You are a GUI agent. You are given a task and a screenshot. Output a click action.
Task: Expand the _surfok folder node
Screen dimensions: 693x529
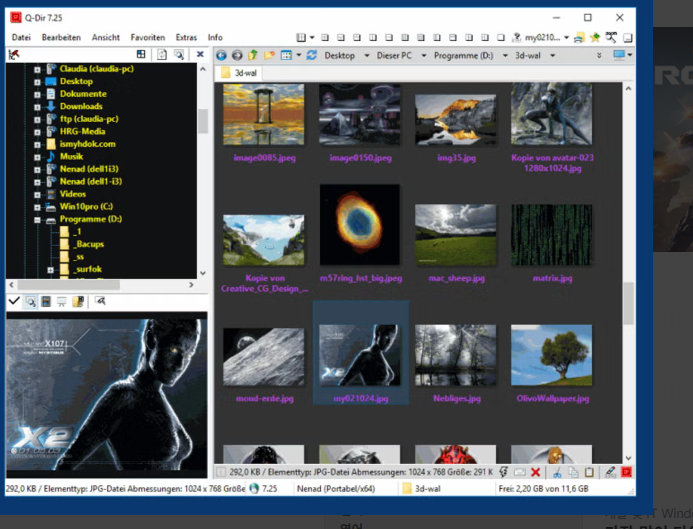(x=50, y=270)
